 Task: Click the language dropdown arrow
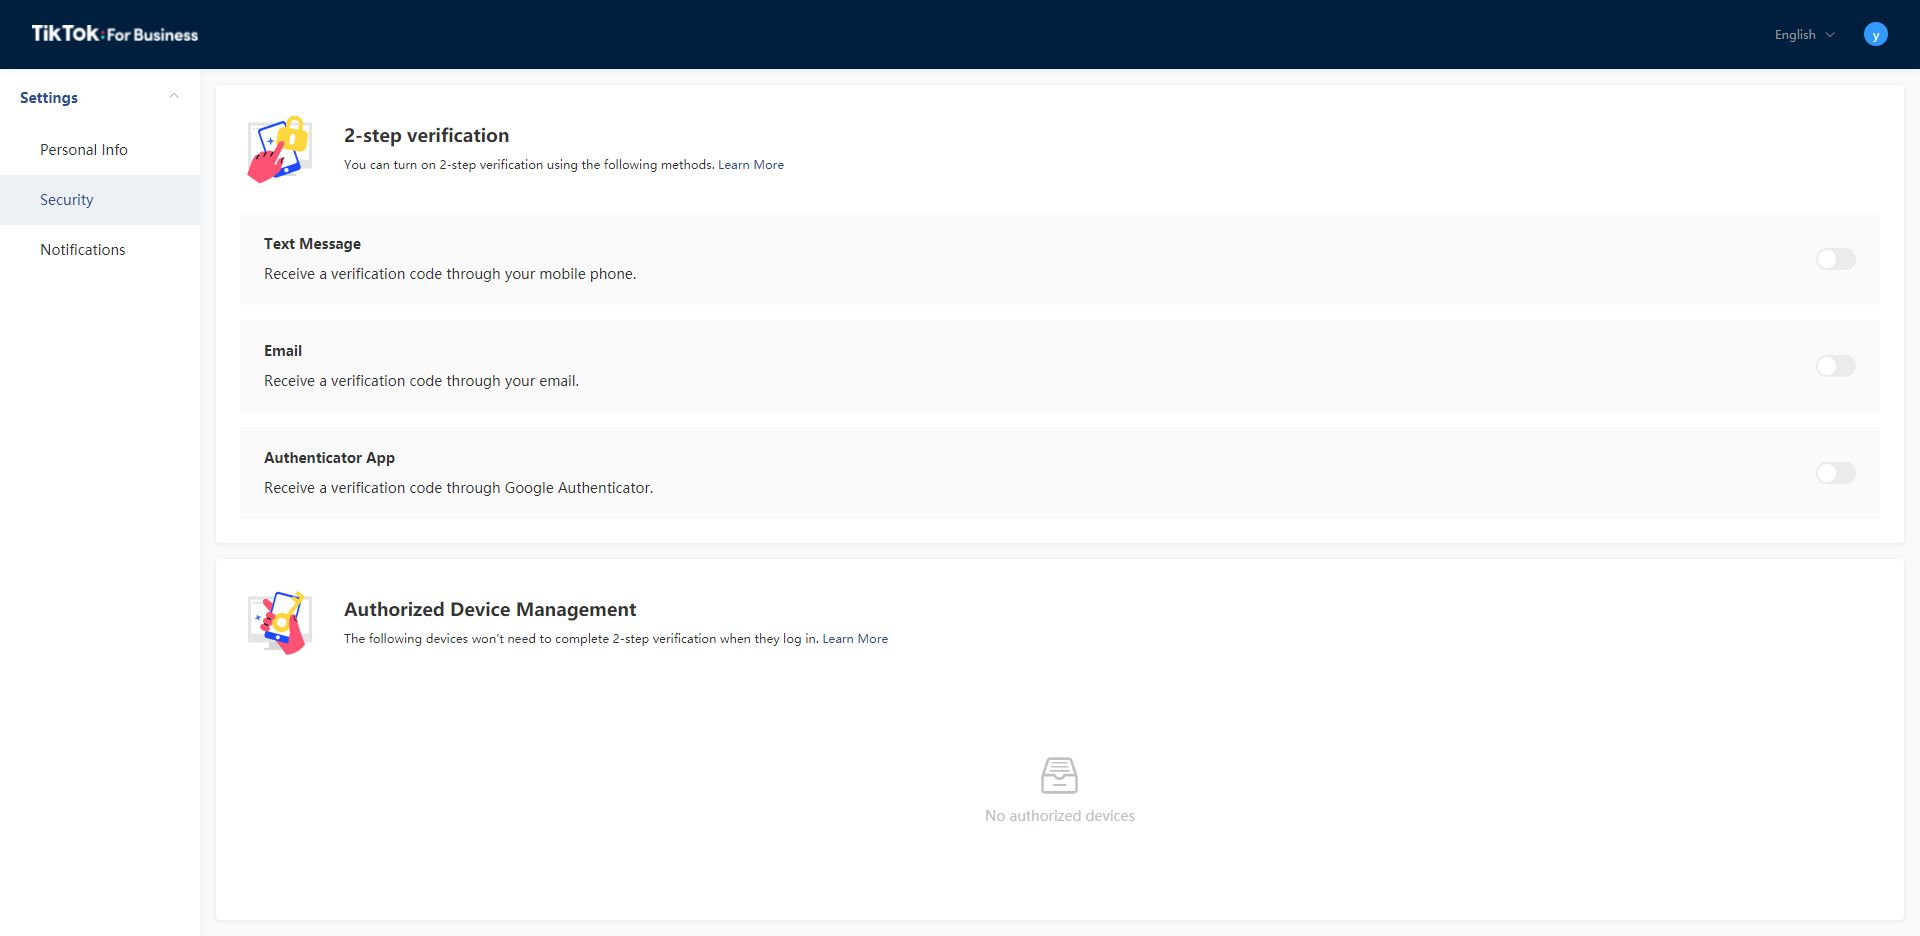coord(1830,35)
